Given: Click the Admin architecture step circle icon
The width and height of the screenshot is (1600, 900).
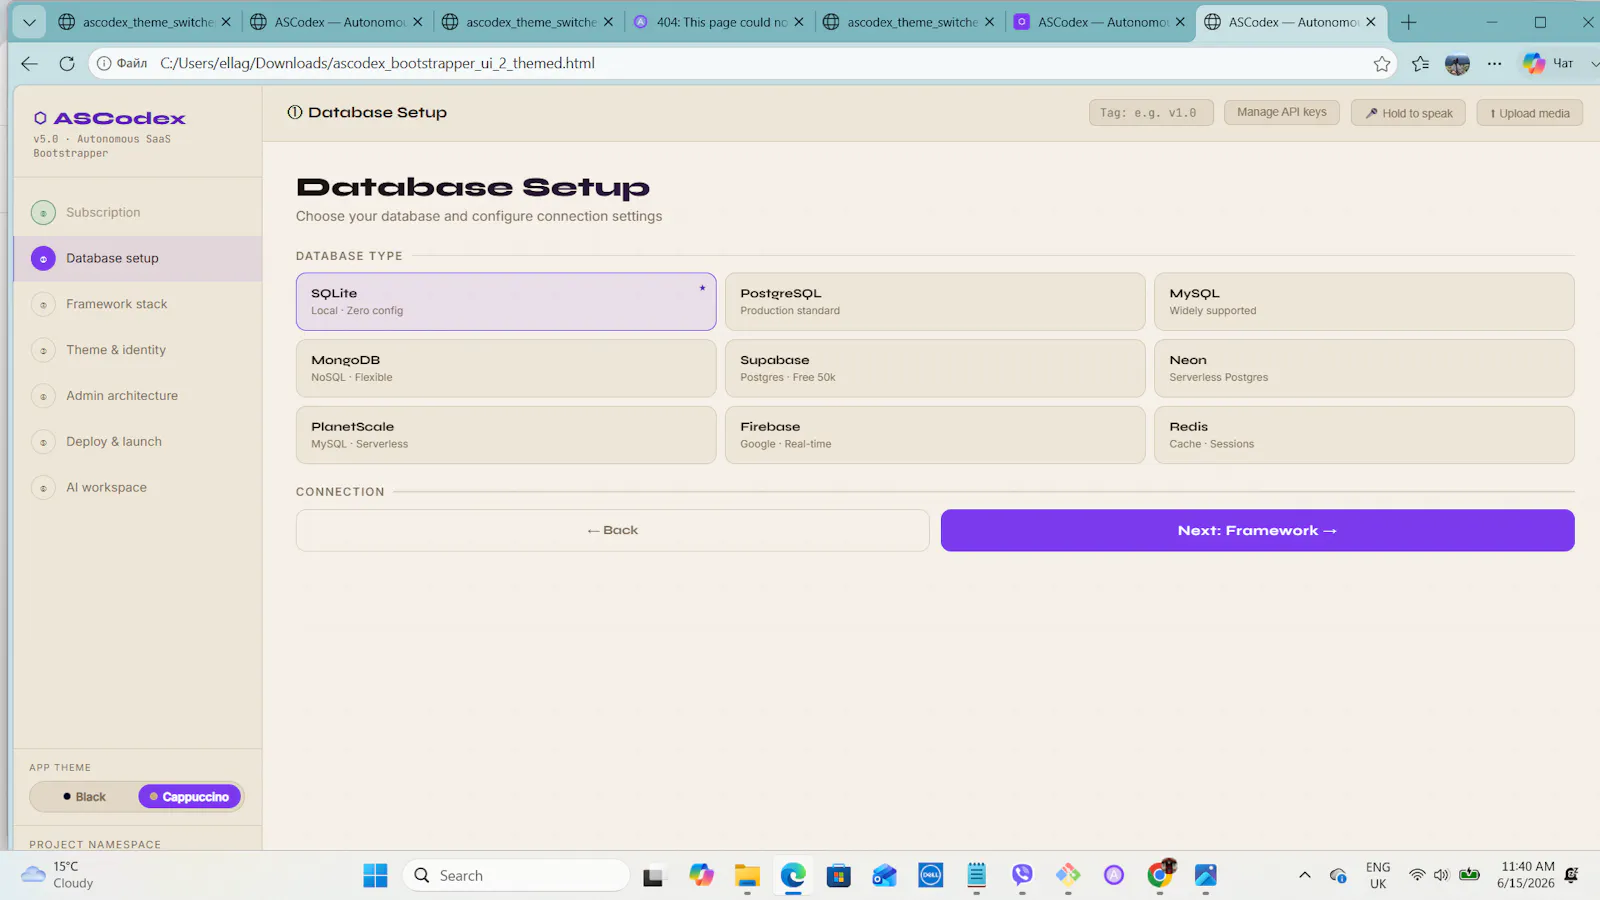Looking at the screenshot, I should click(x=43, y=397).
